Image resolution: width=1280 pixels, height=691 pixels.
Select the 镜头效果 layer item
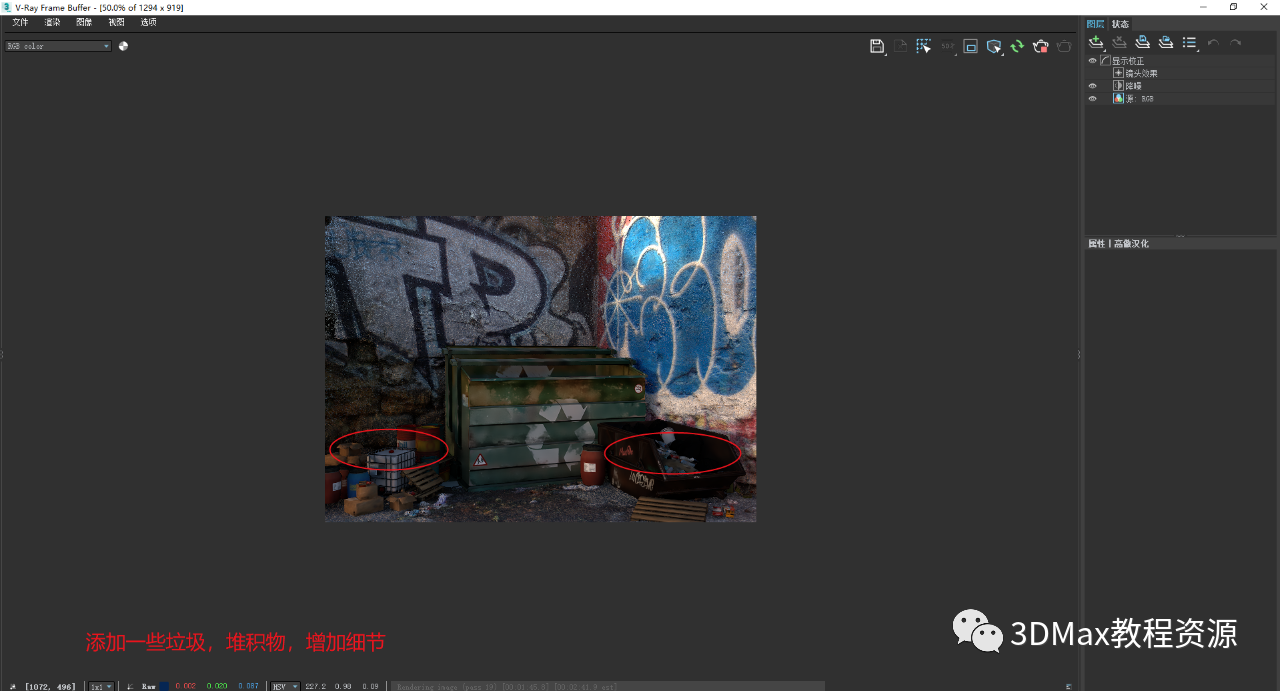(1141, 73)
